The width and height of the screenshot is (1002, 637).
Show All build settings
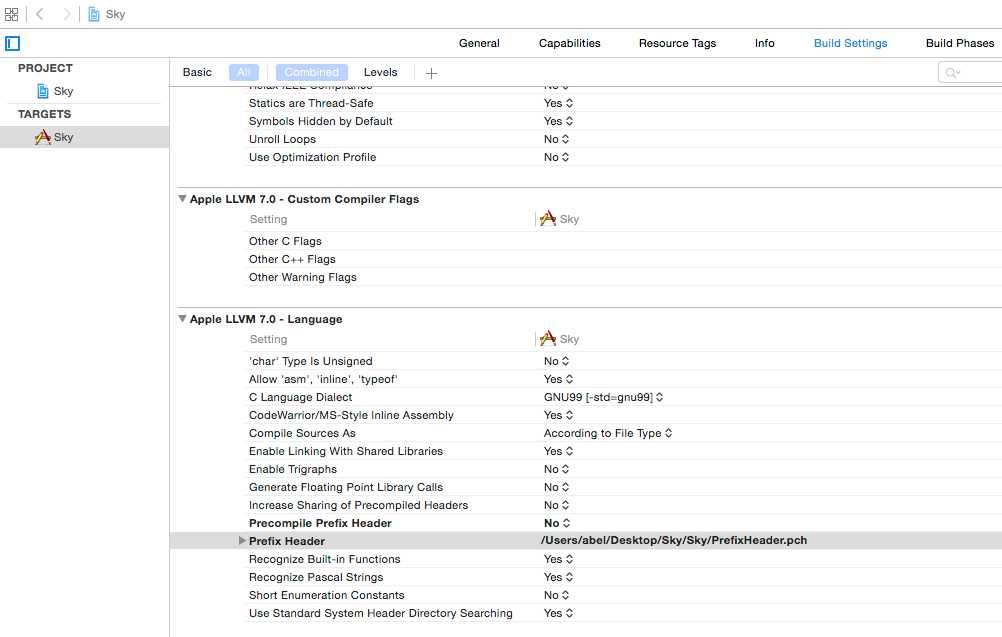tap(243, 72)
